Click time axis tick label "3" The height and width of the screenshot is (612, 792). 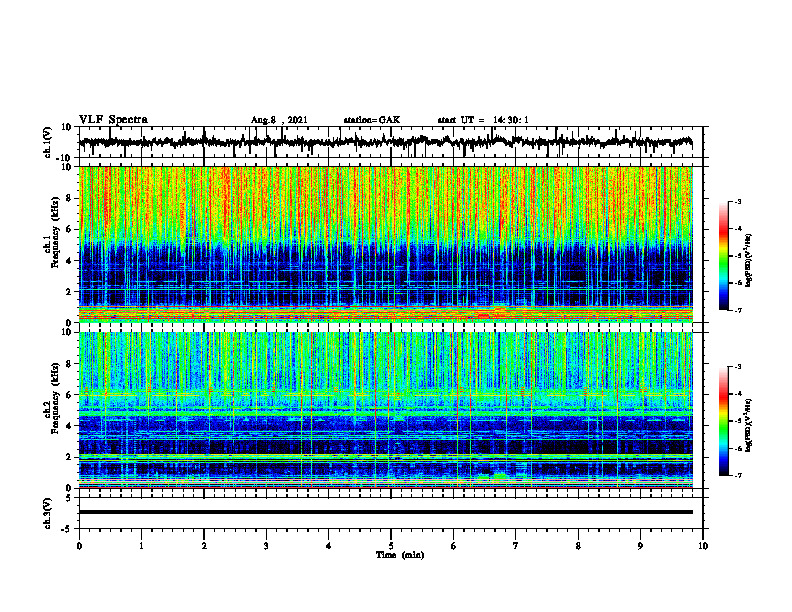[x=266, y=546]
